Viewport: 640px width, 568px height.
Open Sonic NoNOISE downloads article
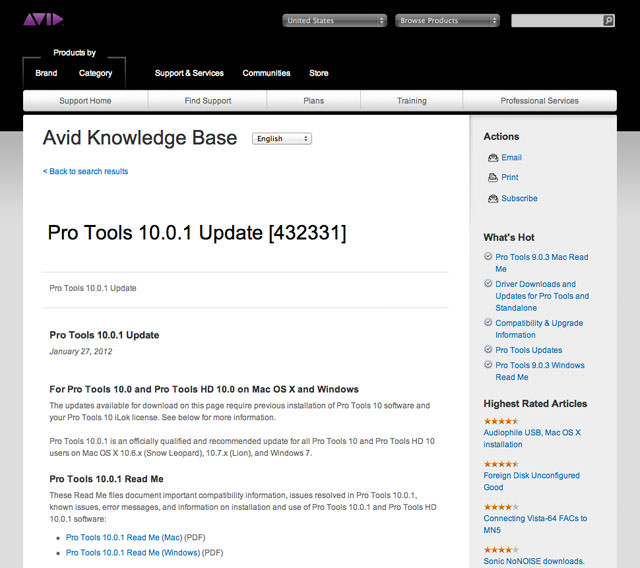(533, 561)
